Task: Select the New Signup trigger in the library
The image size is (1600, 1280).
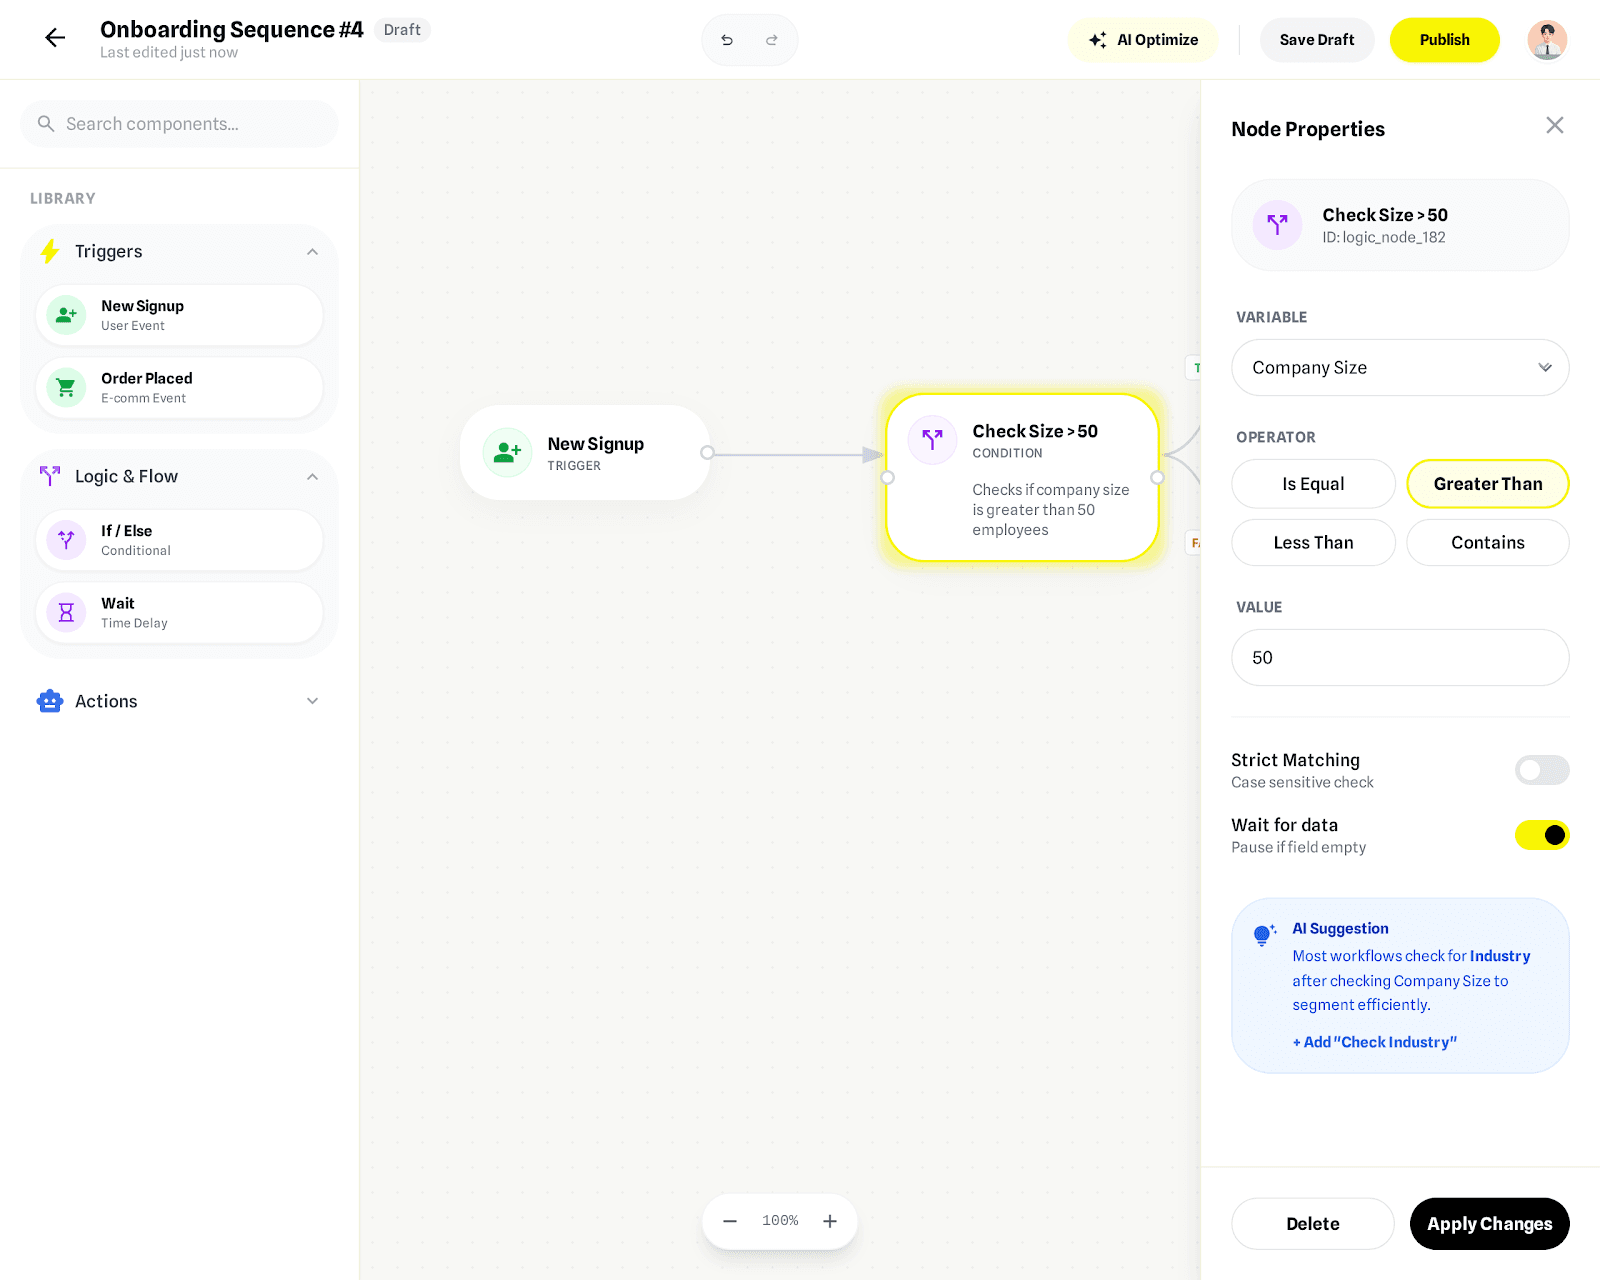Action: 180,314
